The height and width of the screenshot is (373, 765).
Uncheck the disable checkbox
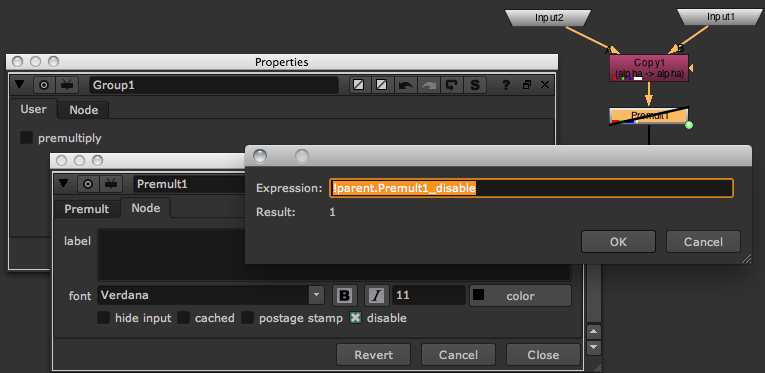tap(356, 318)
